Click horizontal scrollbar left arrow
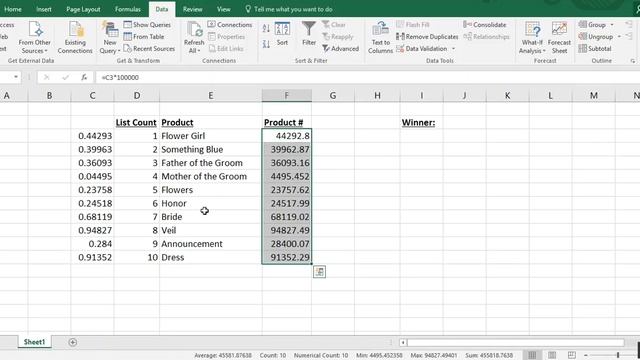Screen dimensions: 640x360 coord(403,342)
